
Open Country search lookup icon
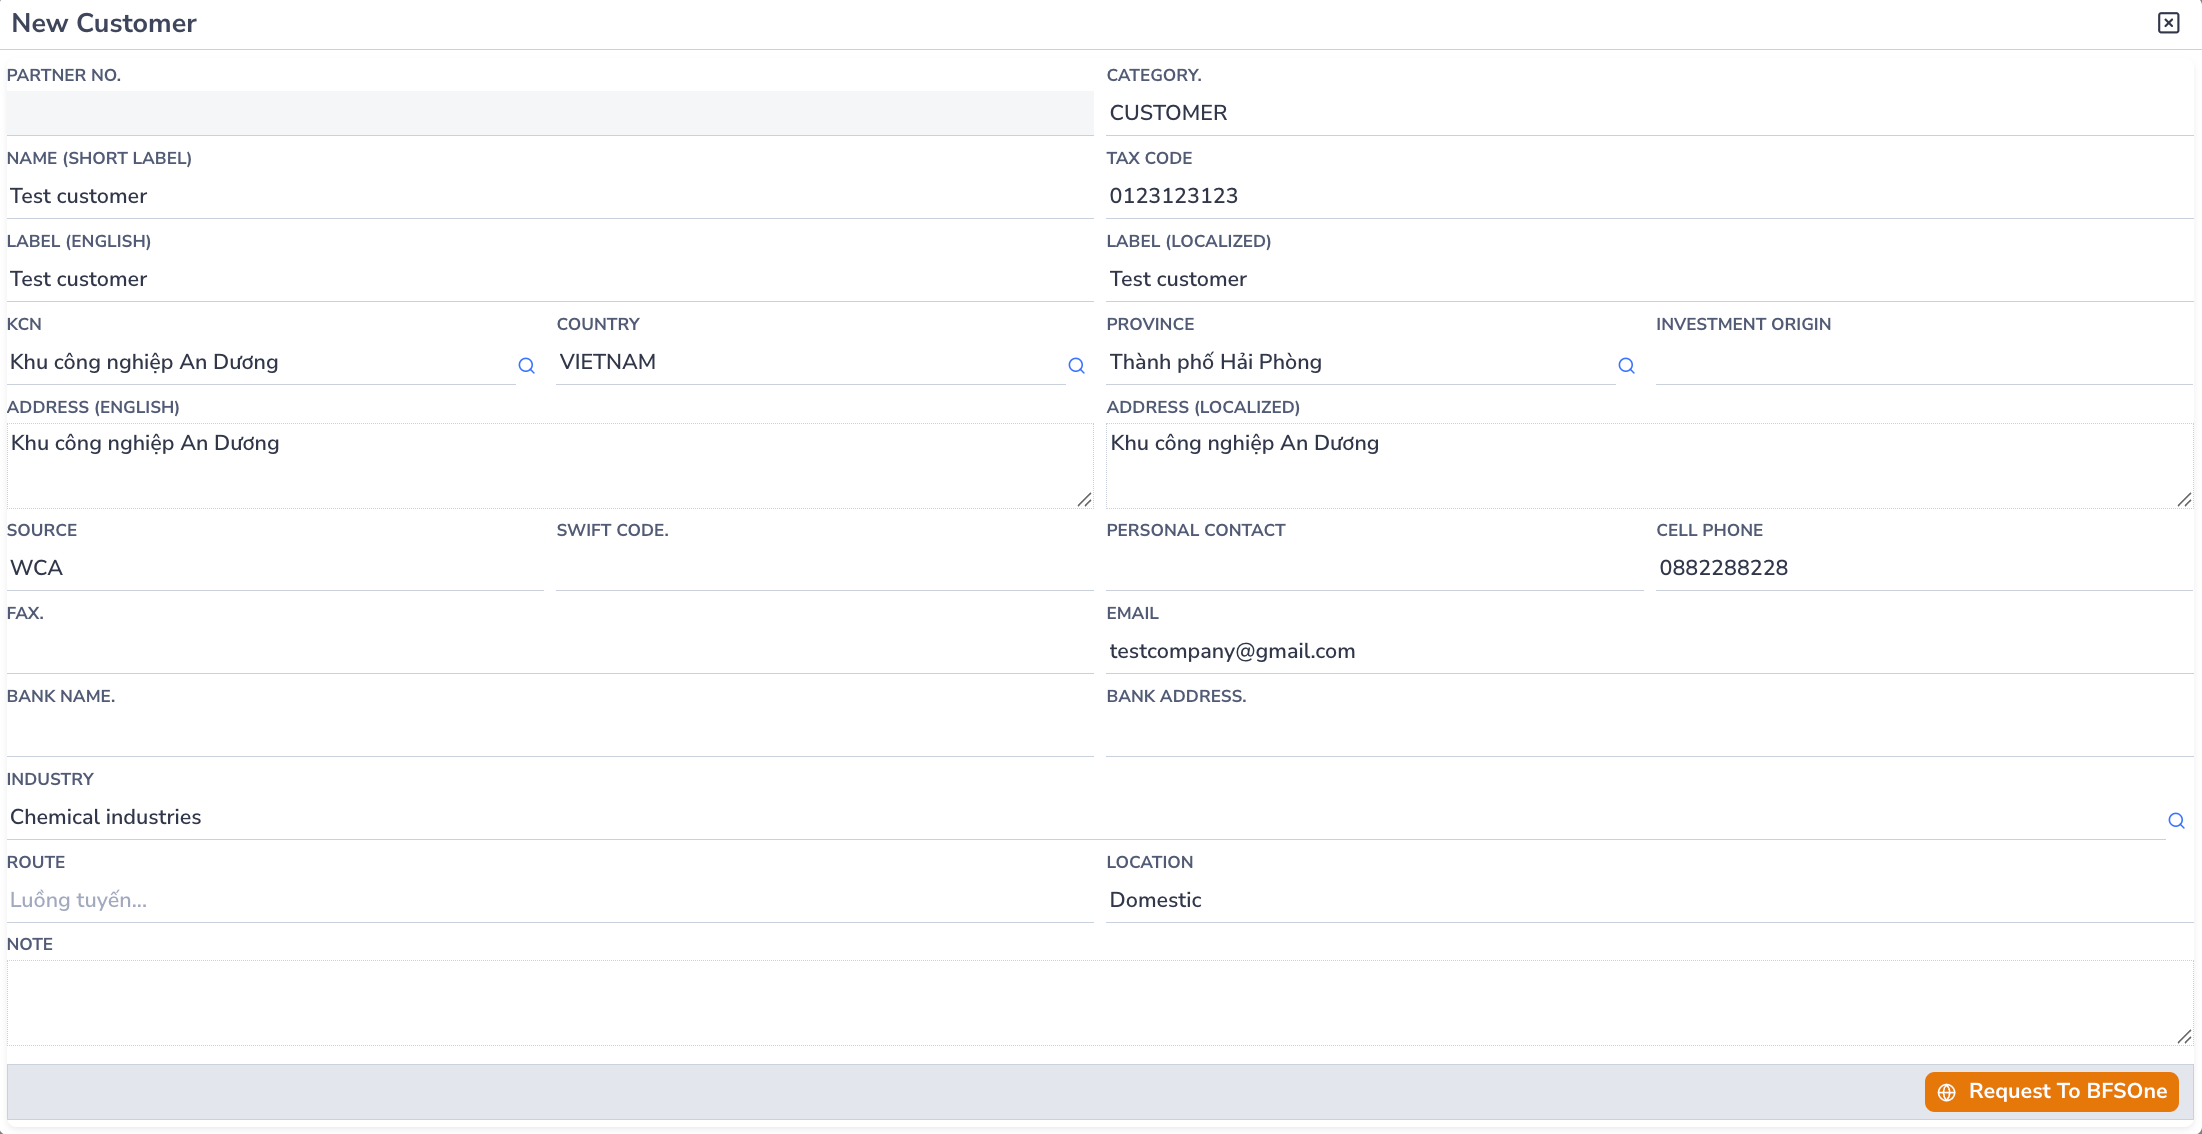(x=1076, y=366)
